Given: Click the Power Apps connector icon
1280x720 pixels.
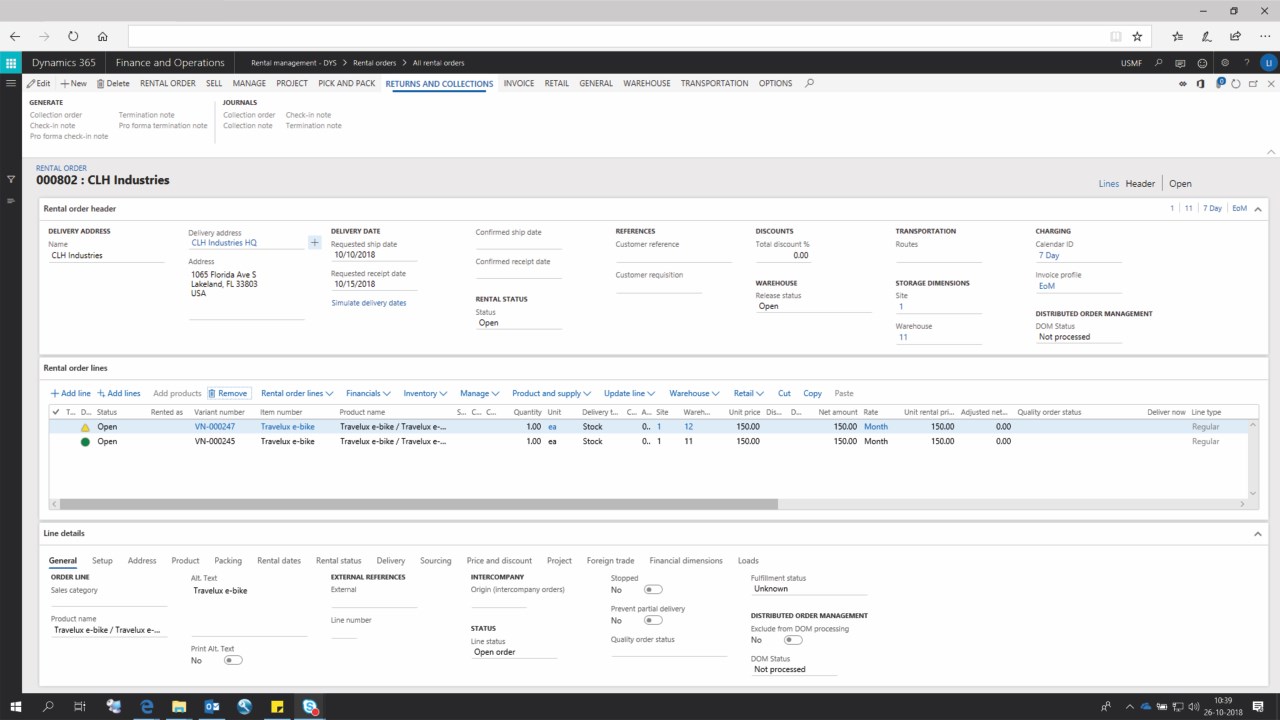Looking at the screenshot, I should (x=1184, y=84).
